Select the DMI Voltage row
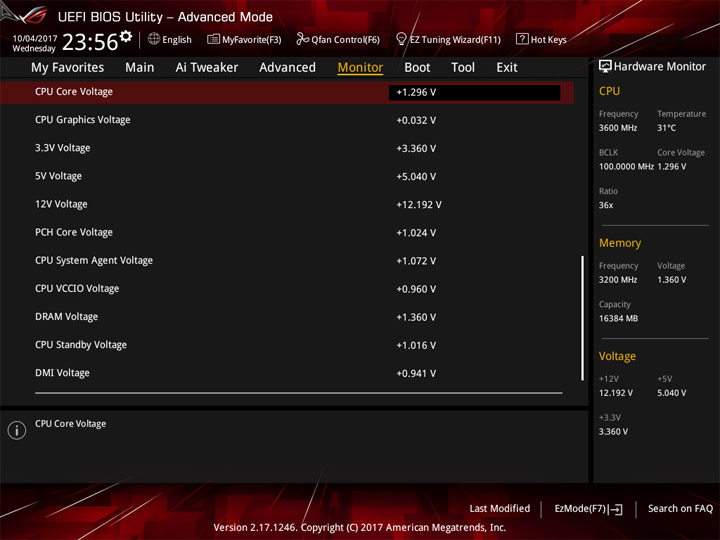 [287, 373]
